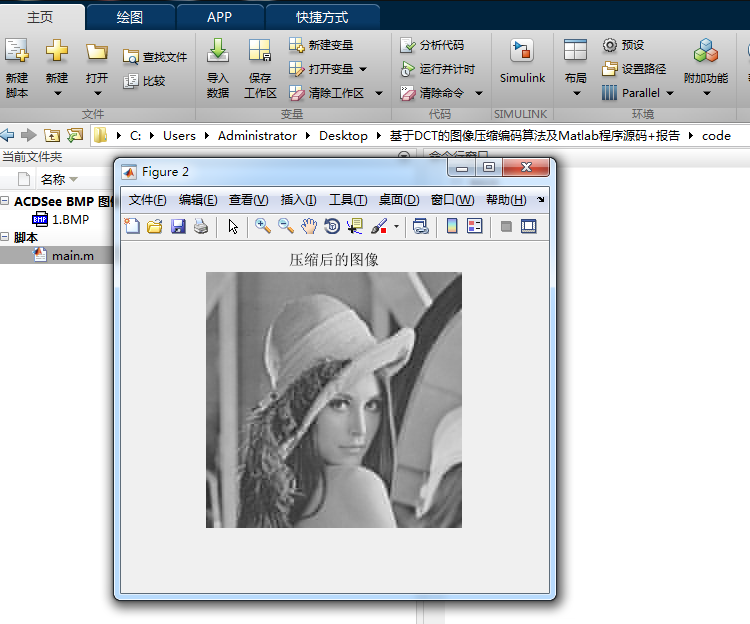Switch to the 绘图 (Plots) tab
750x624 pixels.
point(130,17)
